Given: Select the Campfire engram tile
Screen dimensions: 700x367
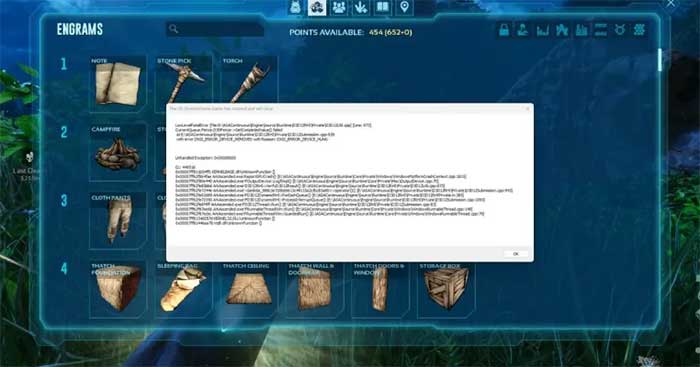Looking at the screenshot, I should [118, 152].
